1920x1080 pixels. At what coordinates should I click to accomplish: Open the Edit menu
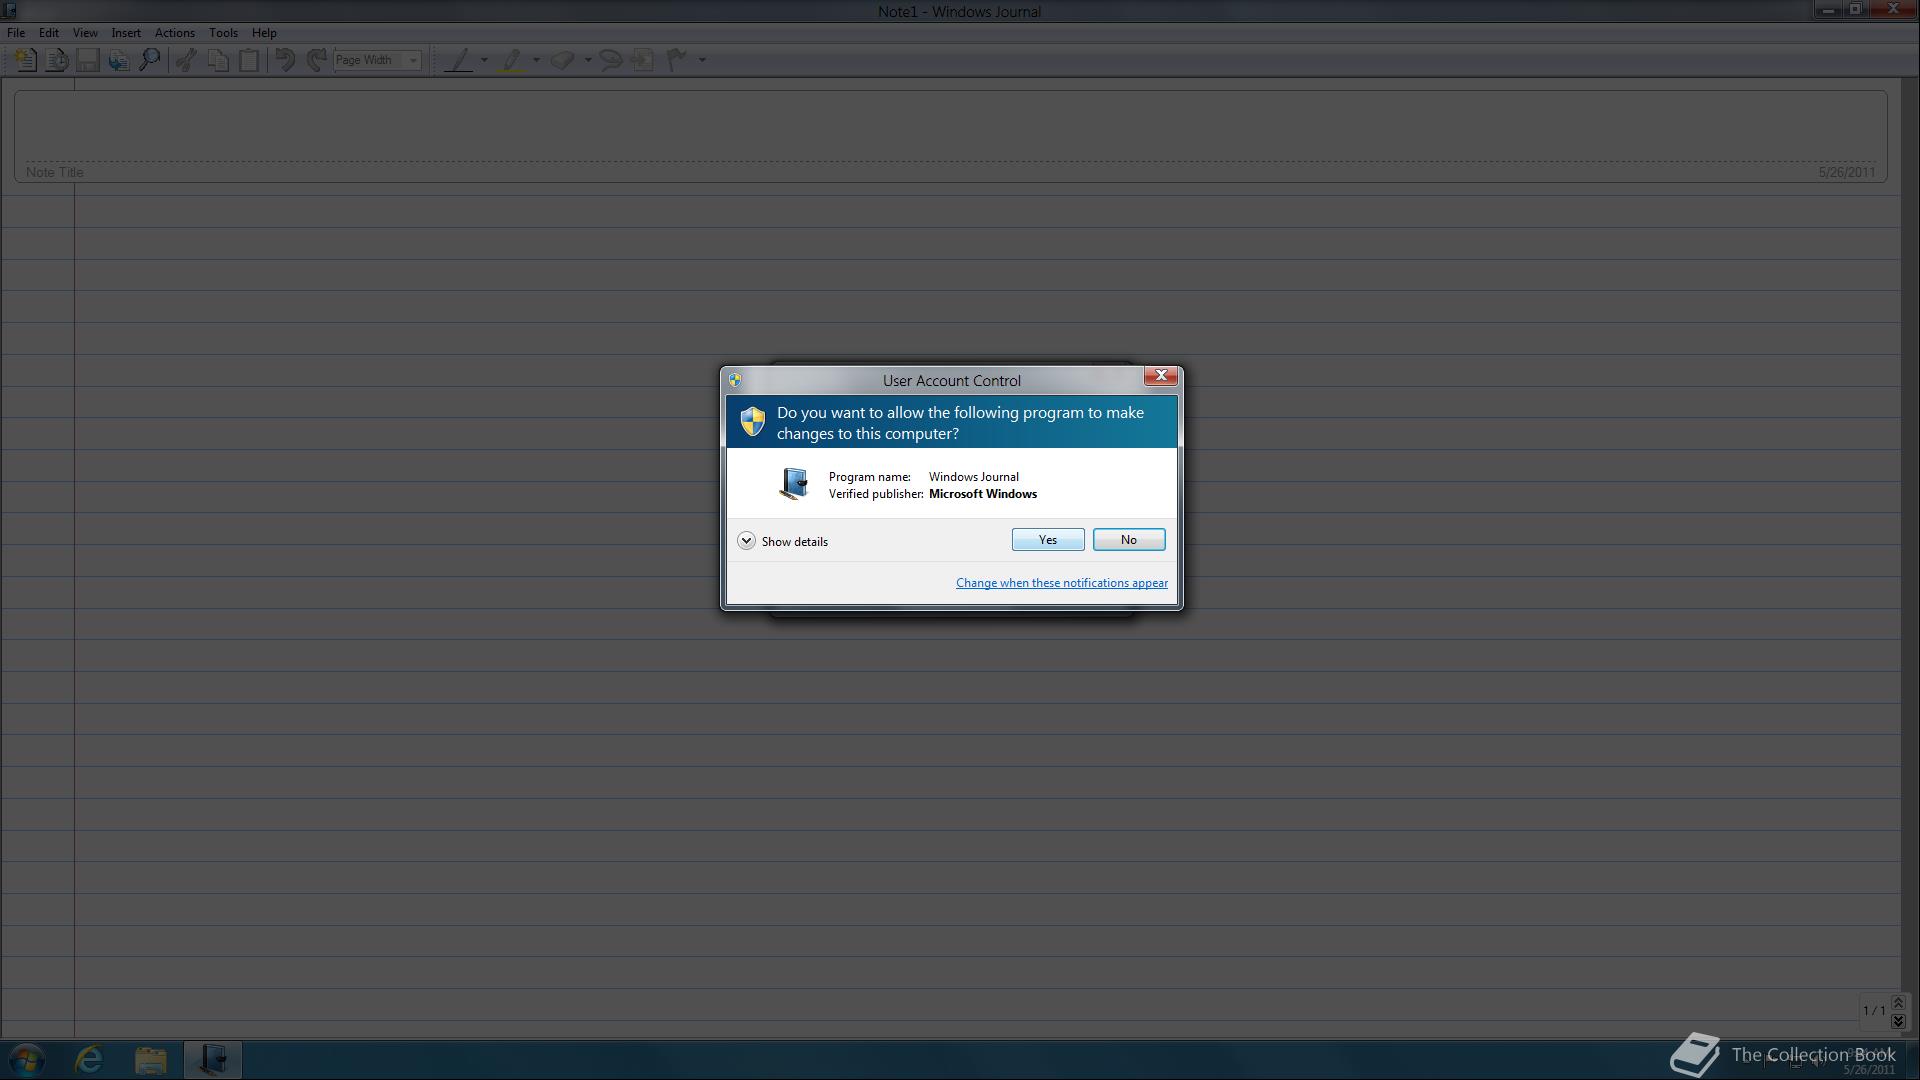coord(48,33)
